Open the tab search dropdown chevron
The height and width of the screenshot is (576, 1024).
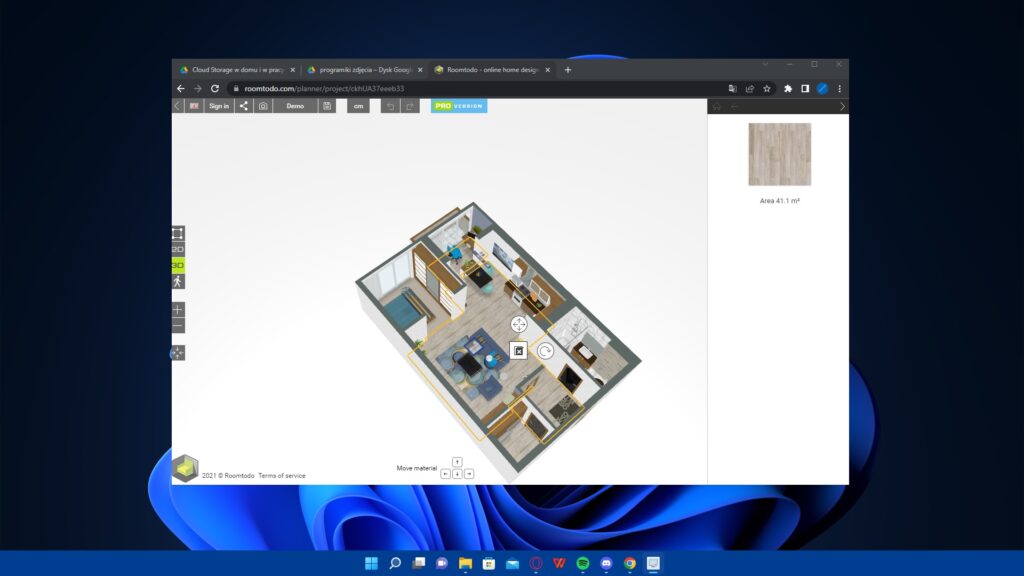tap(765, 64)
